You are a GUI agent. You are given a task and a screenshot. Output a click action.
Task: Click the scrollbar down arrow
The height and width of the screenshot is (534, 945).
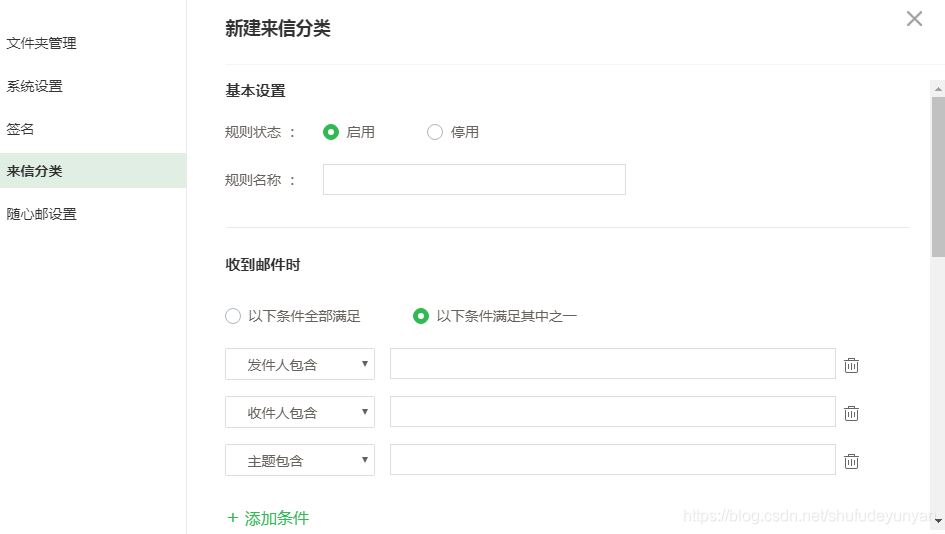(938, 521)
